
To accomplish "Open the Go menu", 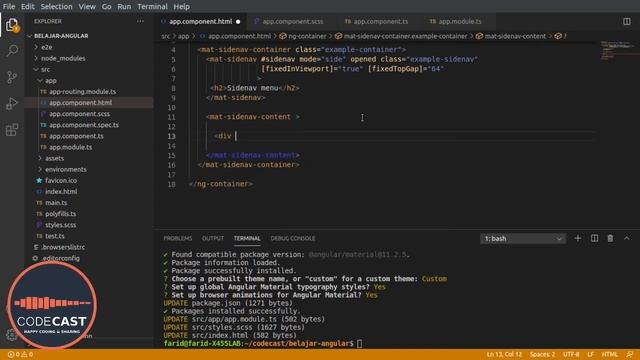I will pyautogui.click(x=107, y=7).
